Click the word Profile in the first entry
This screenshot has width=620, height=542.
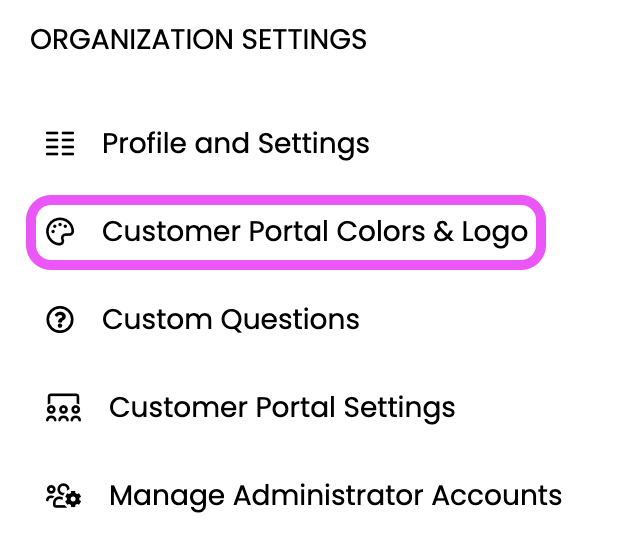(x=144, y=143)
